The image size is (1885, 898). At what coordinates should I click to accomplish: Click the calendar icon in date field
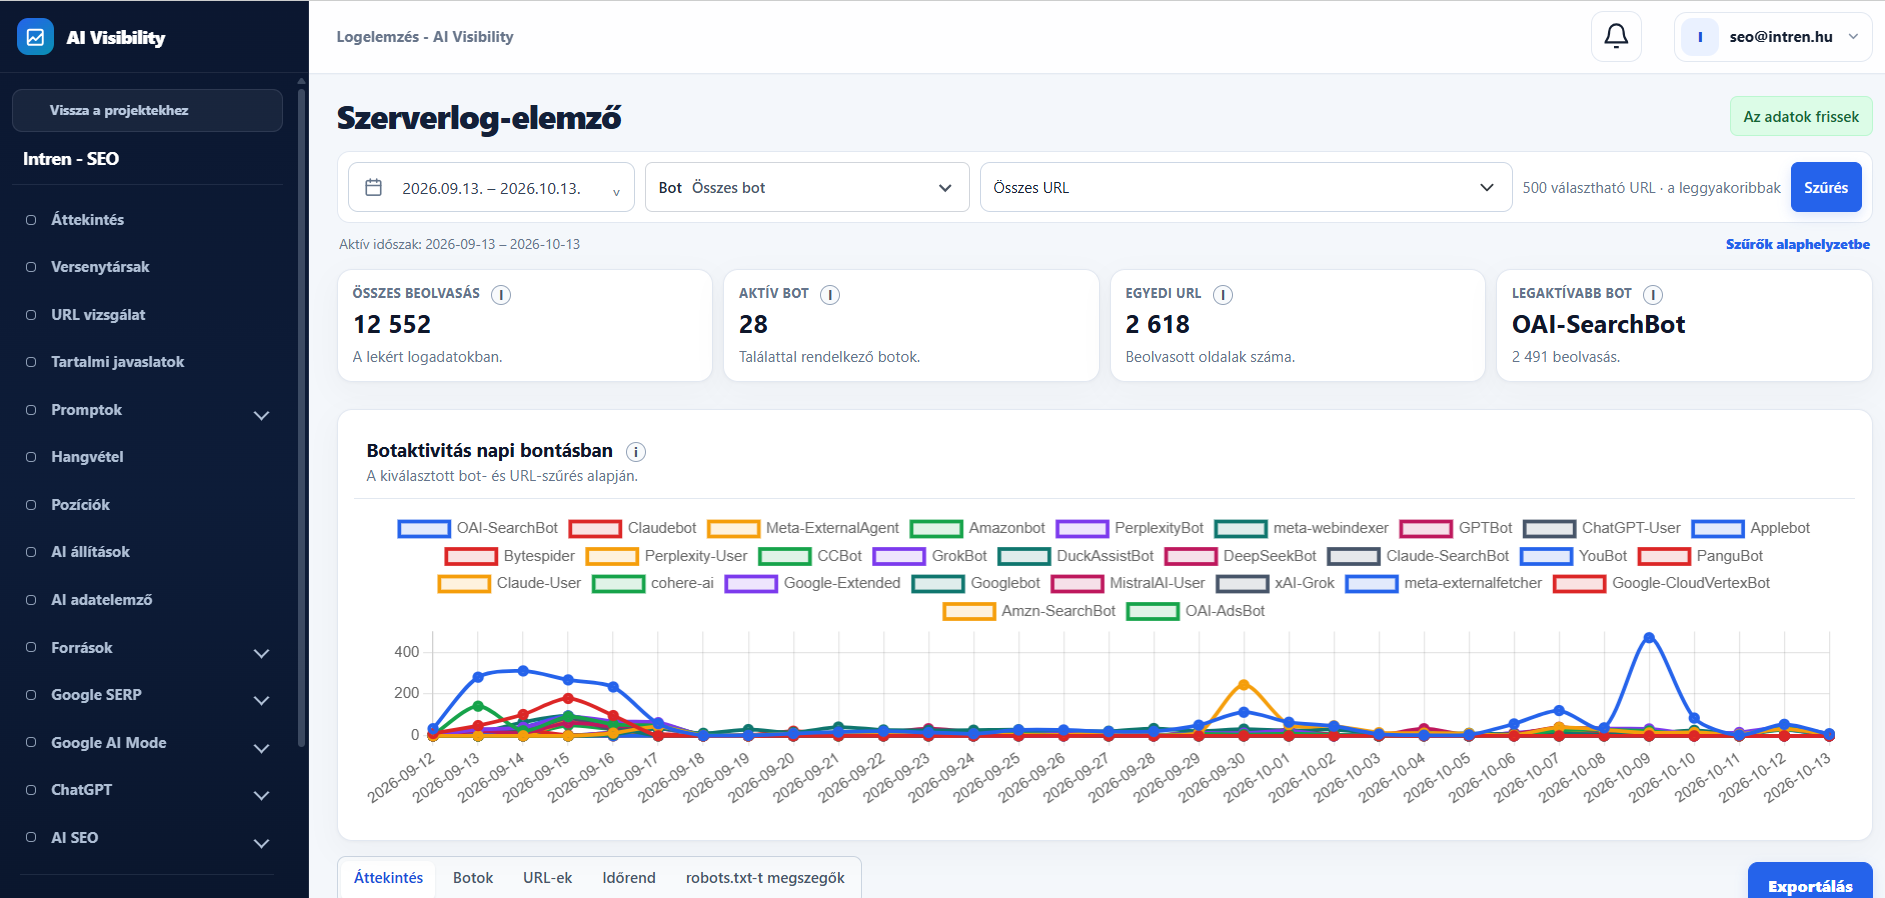(x=374, y=187)
